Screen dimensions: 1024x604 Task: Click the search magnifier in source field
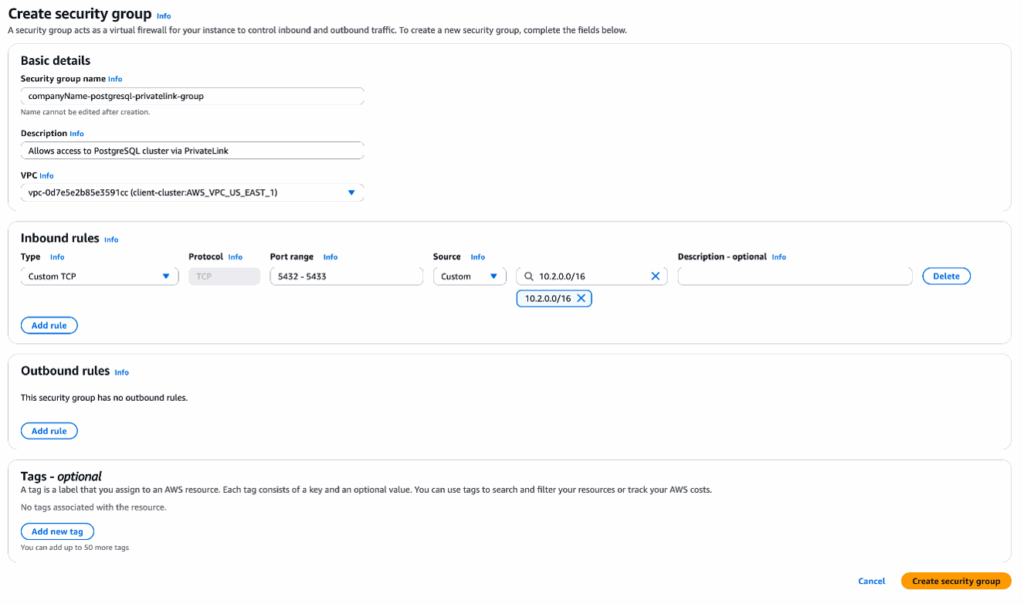click(x=528, y=276)
